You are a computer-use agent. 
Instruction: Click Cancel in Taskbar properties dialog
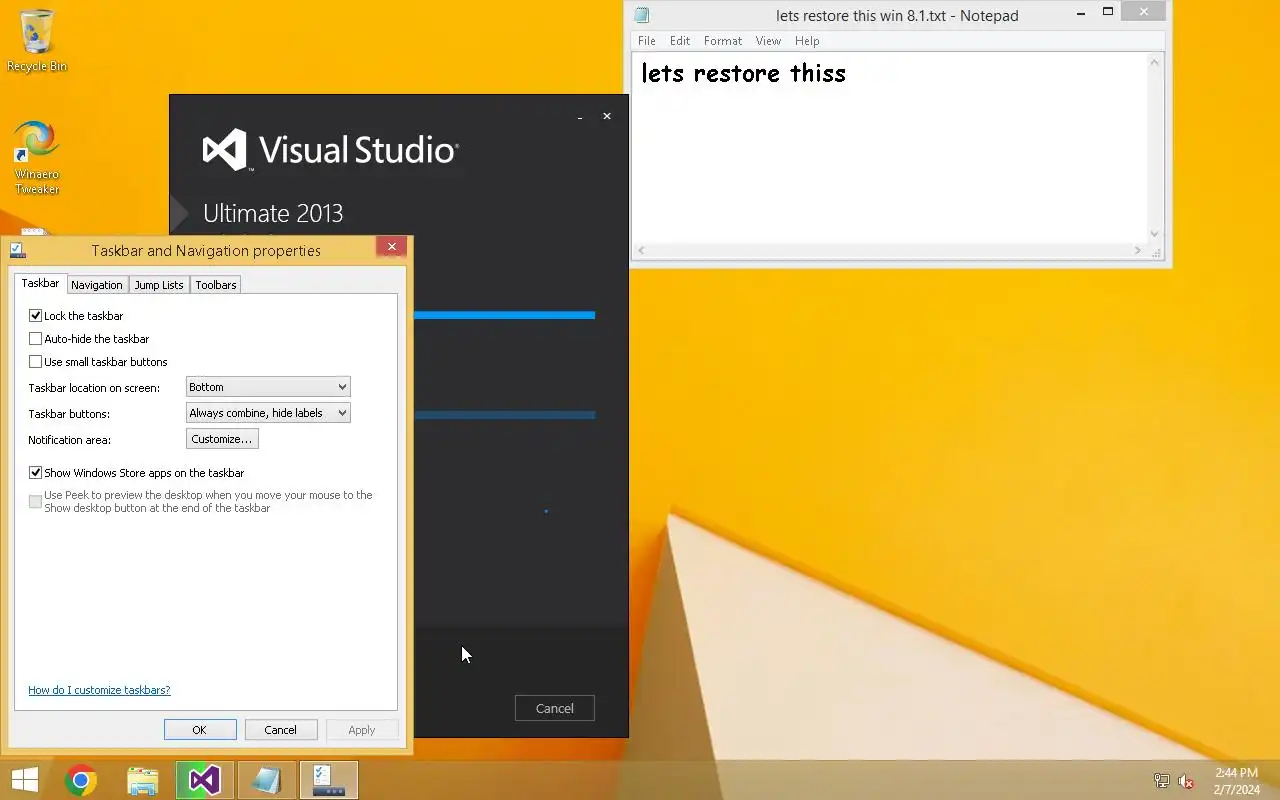[281, 730]
